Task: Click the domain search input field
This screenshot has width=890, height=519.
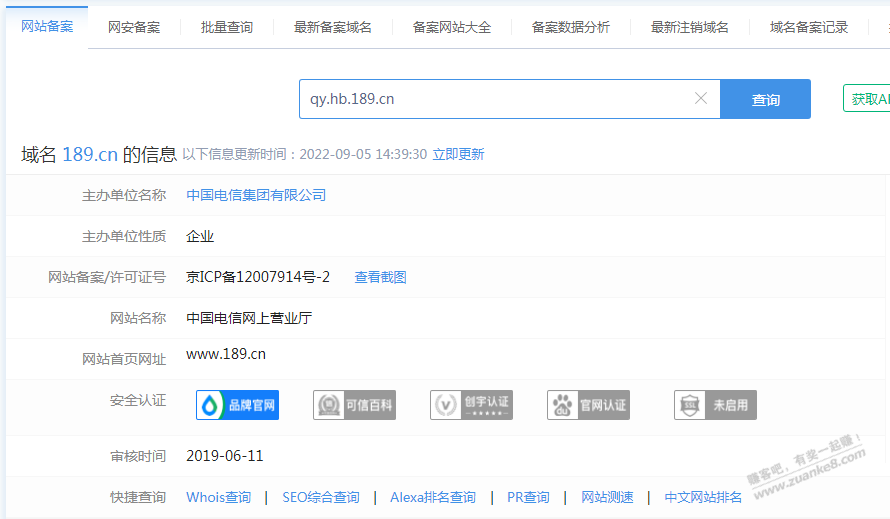Action: [495, 99]
